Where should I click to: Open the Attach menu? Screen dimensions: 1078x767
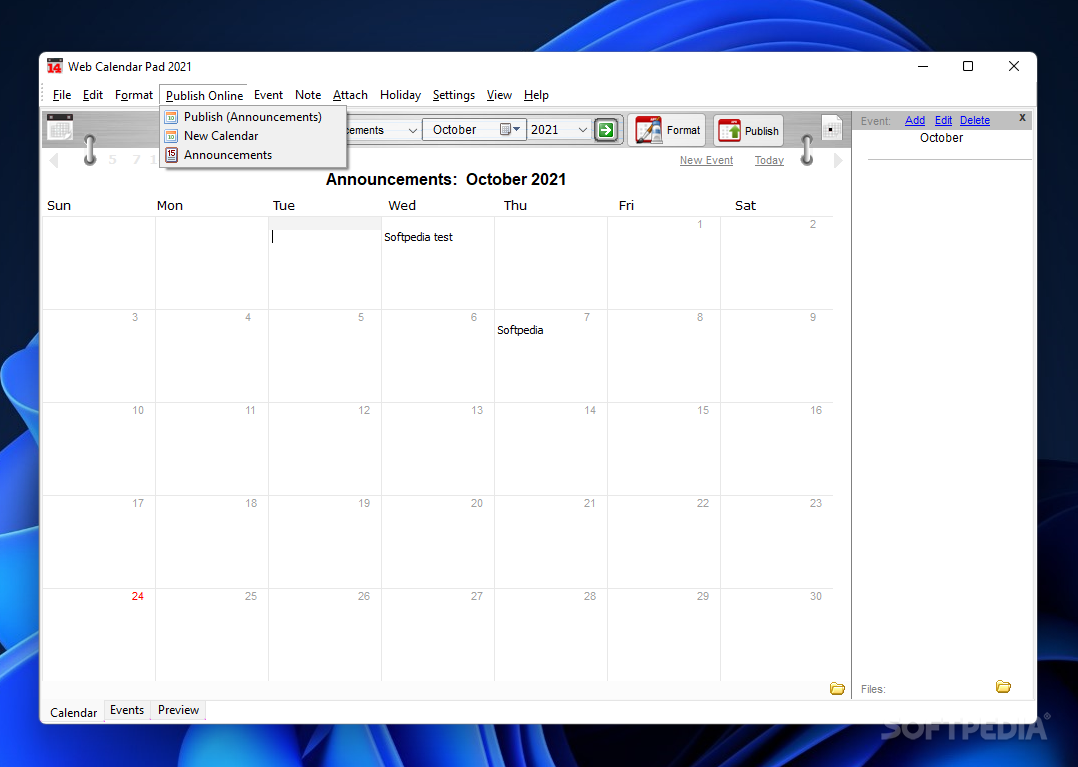350,95
